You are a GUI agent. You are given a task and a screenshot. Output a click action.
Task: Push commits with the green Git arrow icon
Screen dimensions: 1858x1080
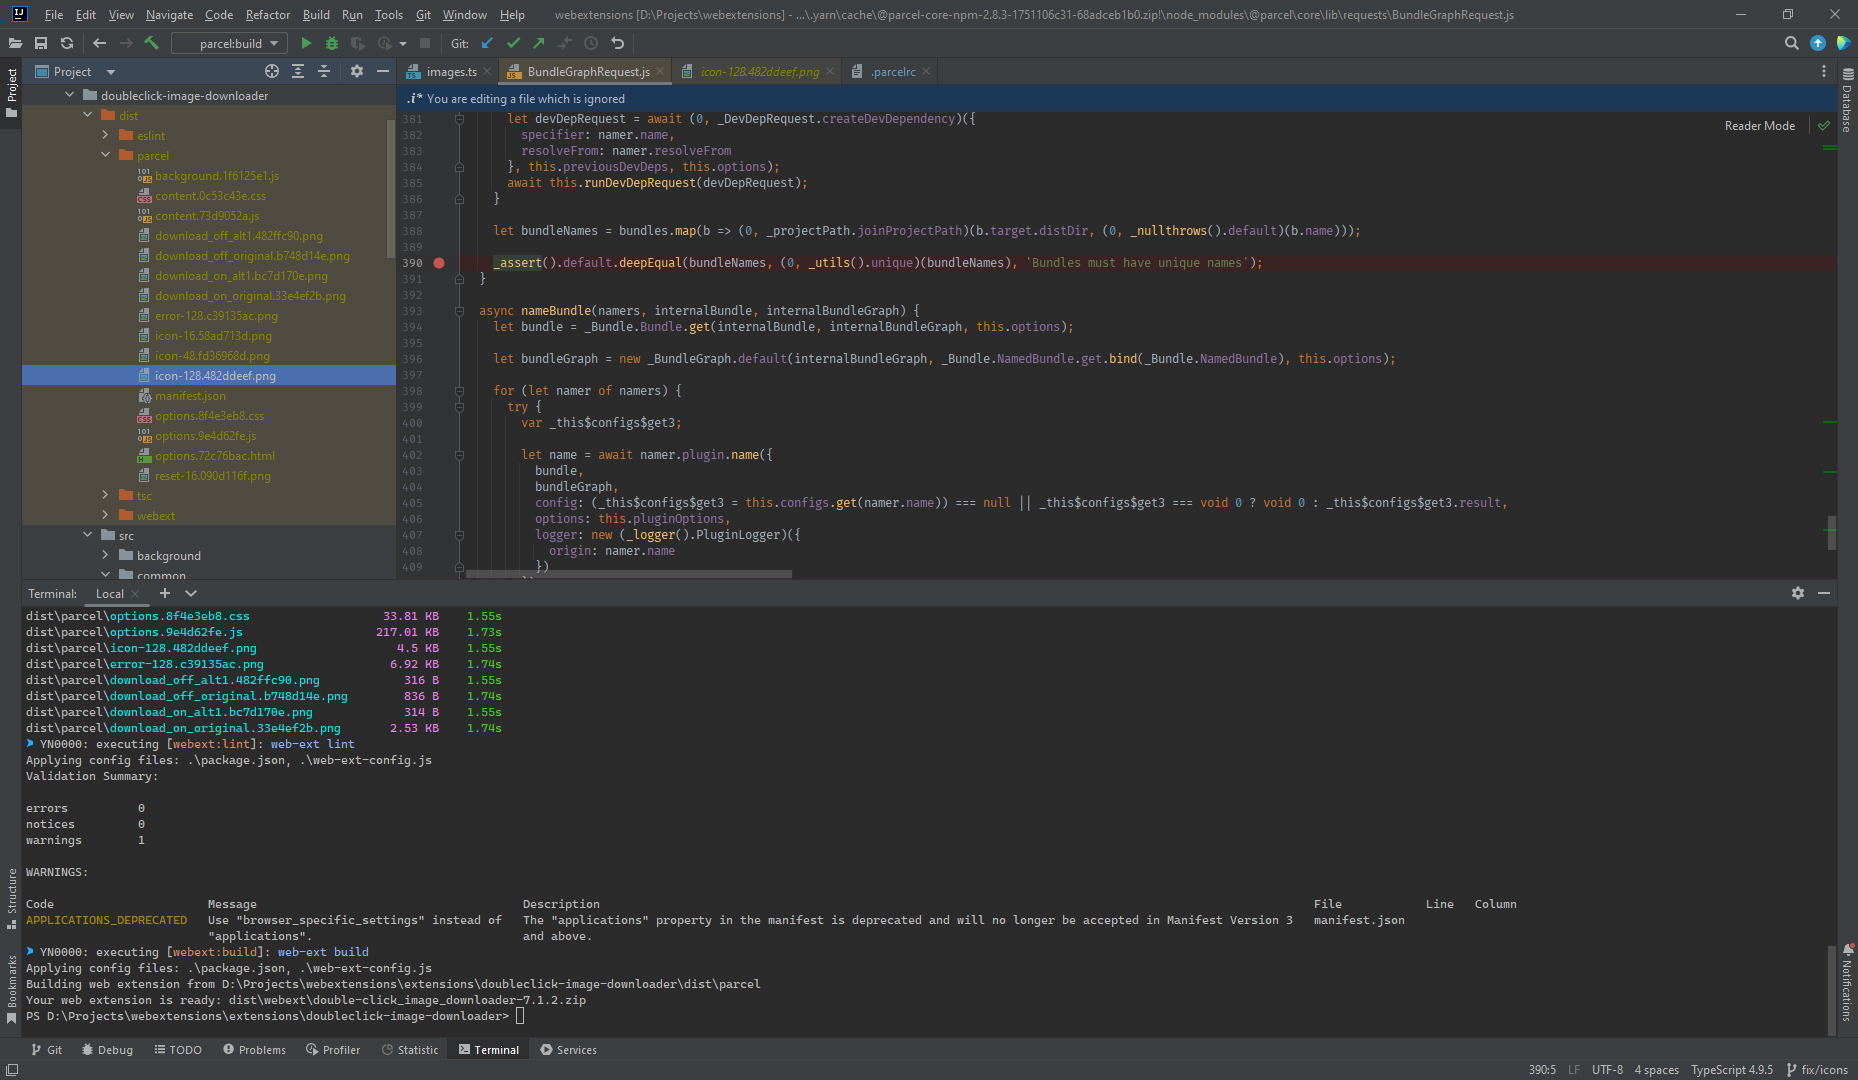click(538, 43)
